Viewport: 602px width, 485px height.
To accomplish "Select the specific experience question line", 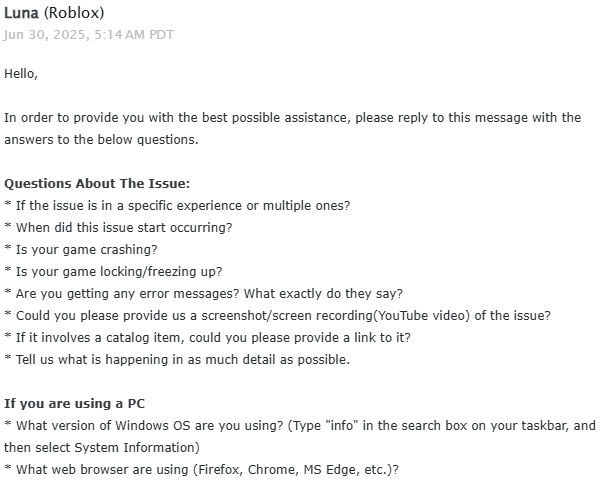I will (177, 206).
